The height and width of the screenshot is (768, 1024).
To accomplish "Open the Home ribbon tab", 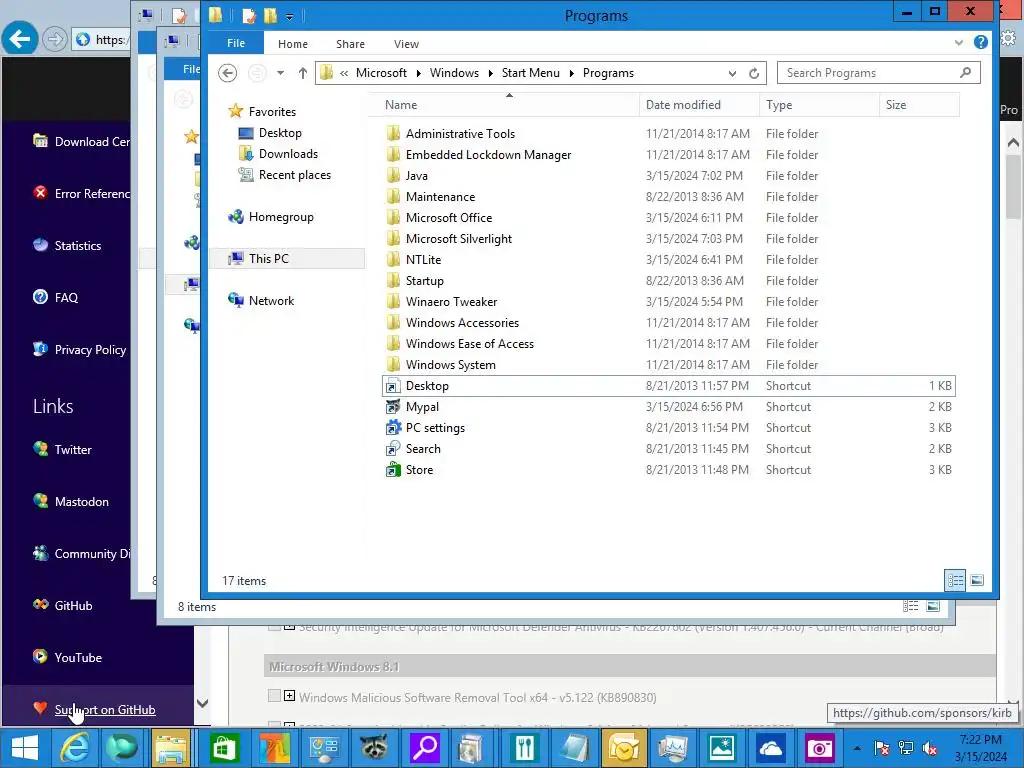I will click(x=293, y=44).
